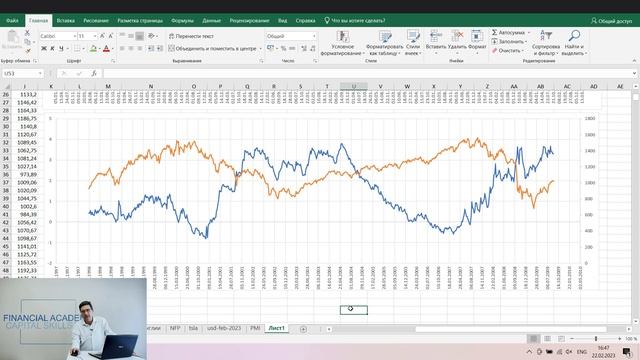Open the font size 11 dropdown
640x360 pixels.
pos(95,36)
